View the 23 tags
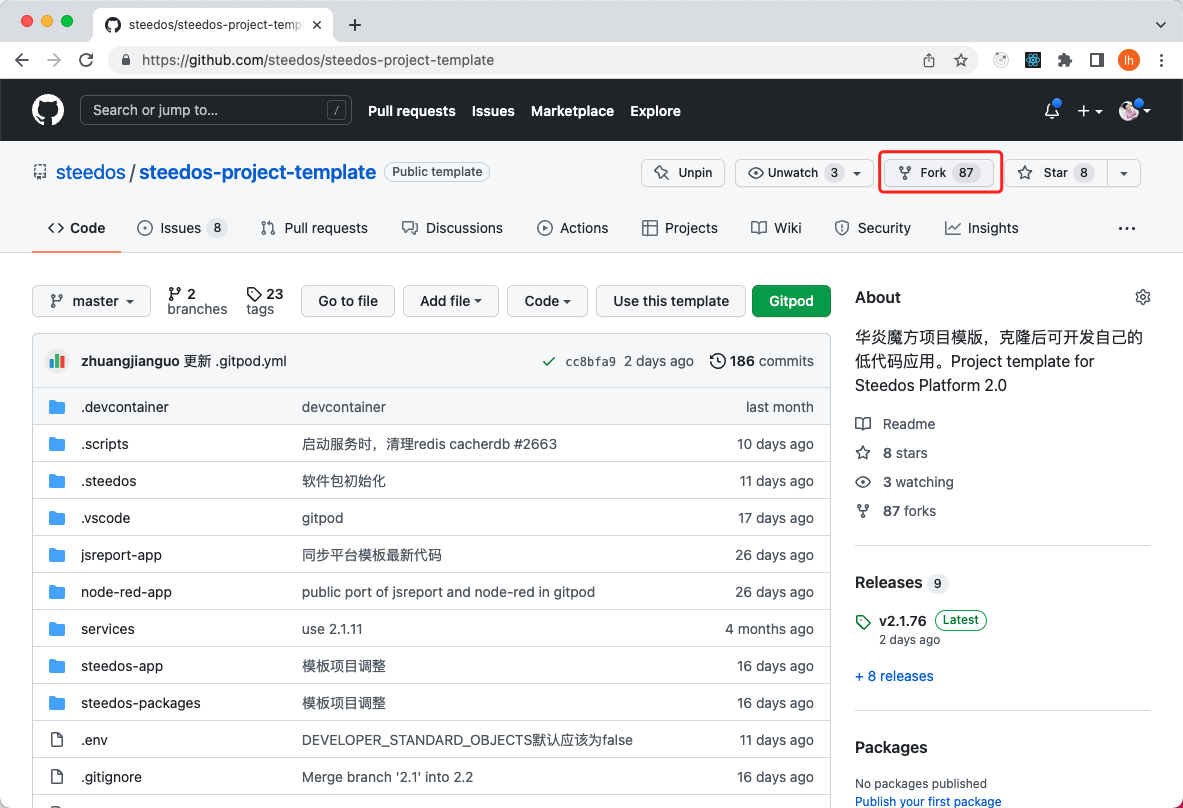 pos(264,301)
